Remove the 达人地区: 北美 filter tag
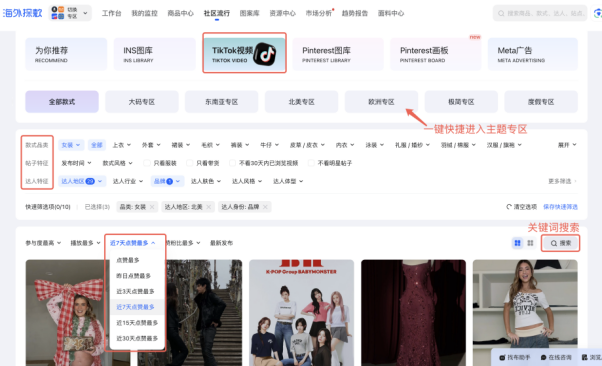 point(208,207)
